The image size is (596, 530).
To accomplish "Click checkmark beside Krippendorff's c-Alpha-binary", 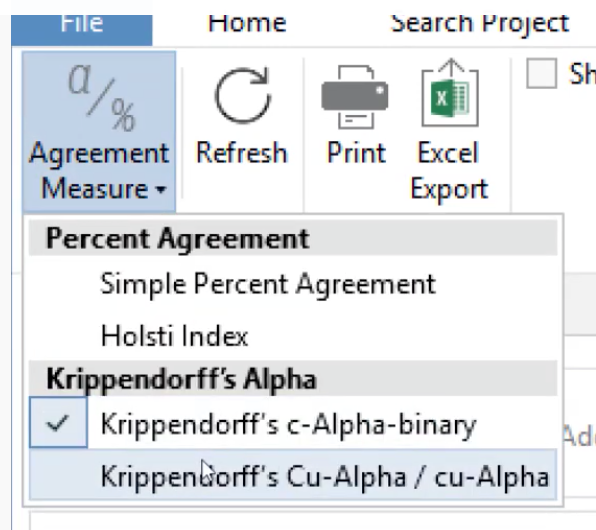I will tap(58, 423).
